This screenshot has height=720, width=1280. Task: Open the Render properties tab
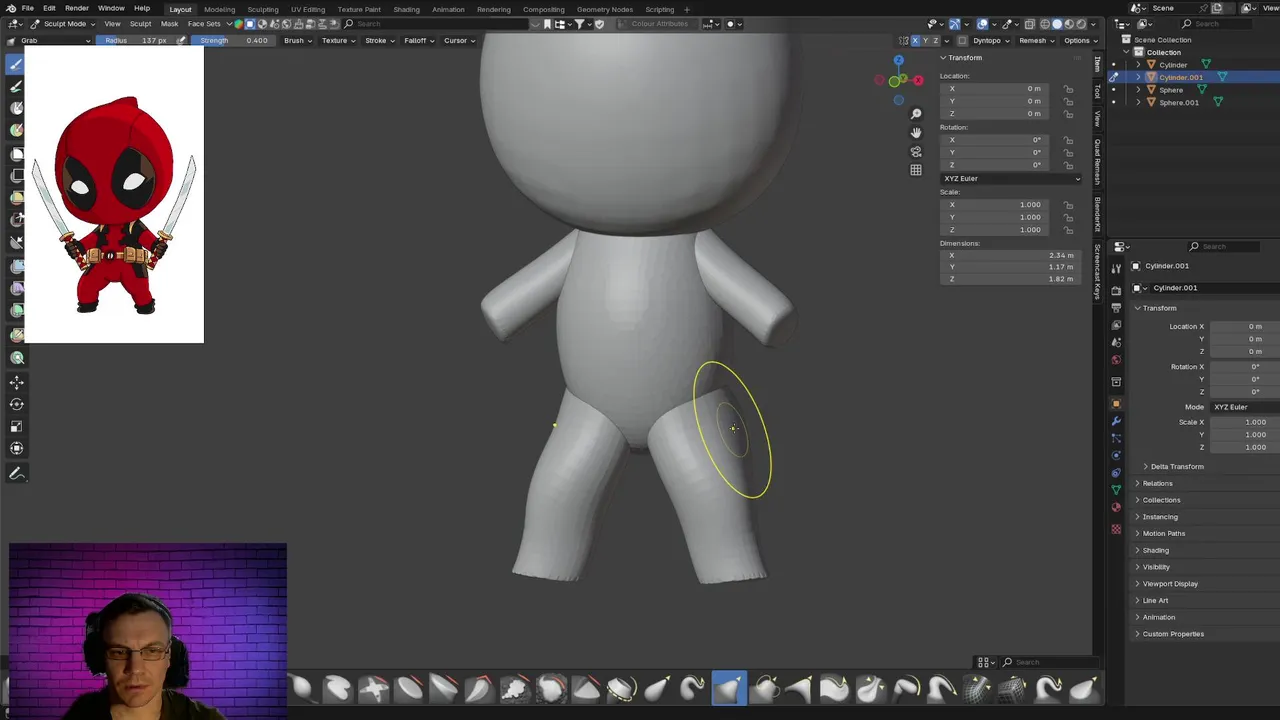1116,290
